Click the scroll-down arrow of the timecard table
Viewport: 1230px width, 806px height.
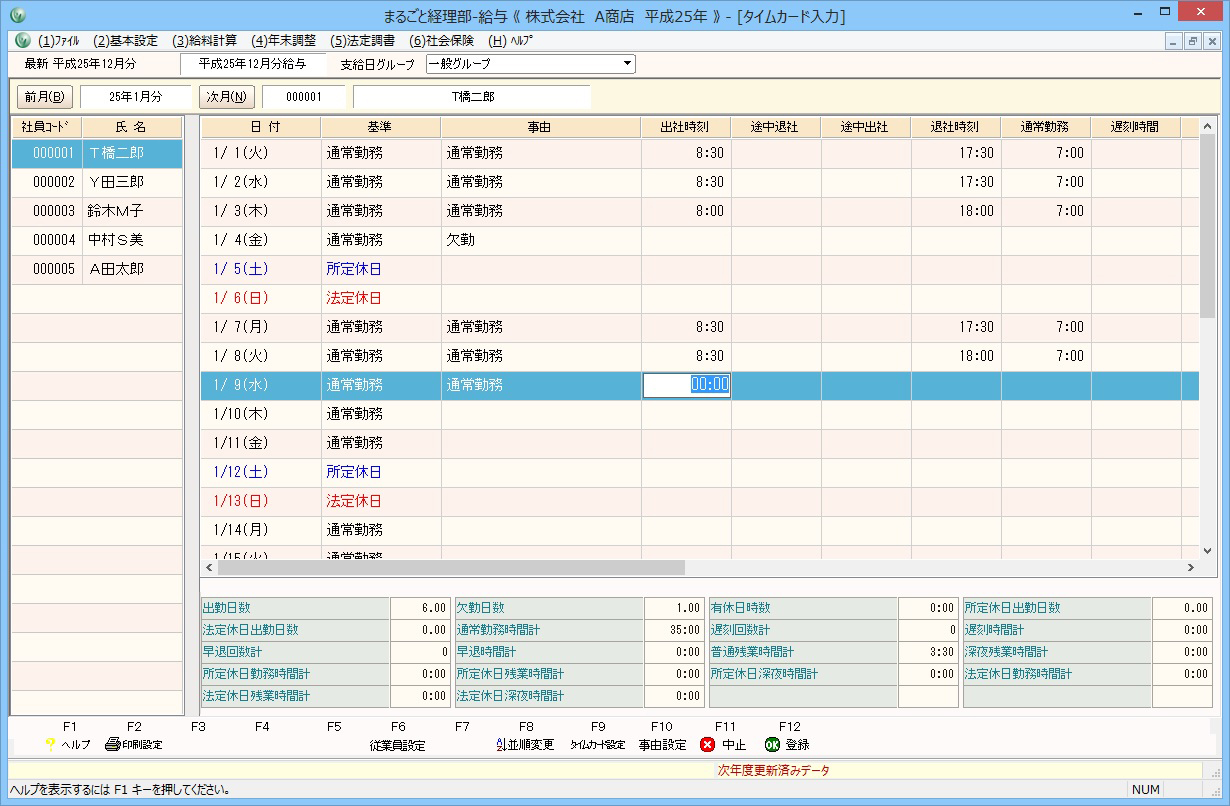(x=1207, y=550)
